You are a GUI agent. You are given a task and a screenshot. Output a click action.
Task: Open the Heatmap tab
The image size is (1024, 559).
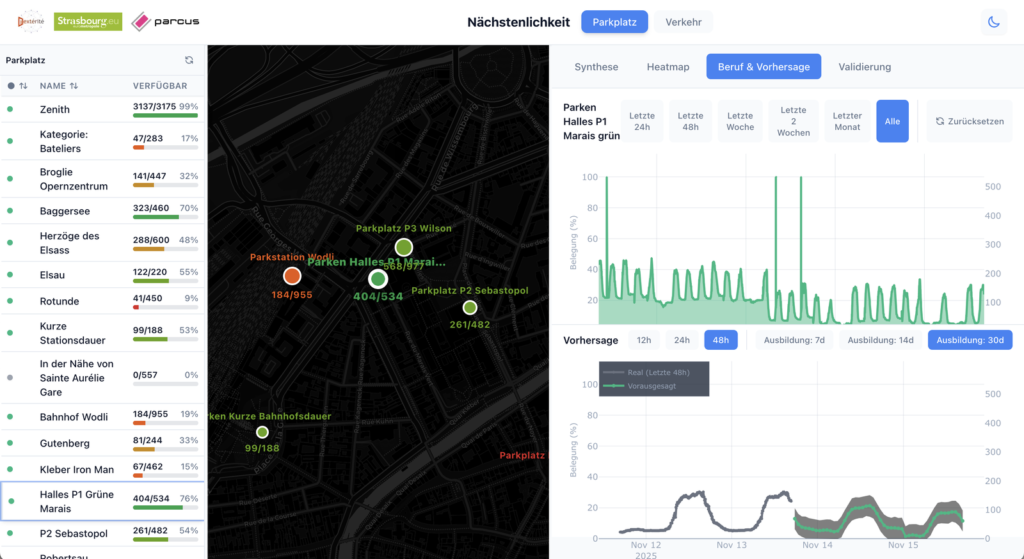pyautogui.click(x=667, y=67)
